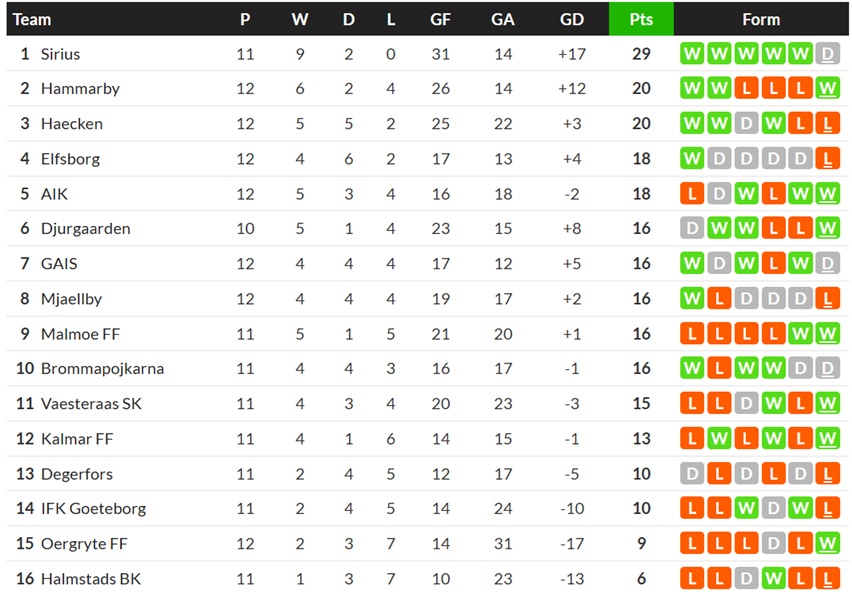The image size is (852, 597).
Task: Click Oergryte FF's grey D form badge
Action: coord(773,543)
